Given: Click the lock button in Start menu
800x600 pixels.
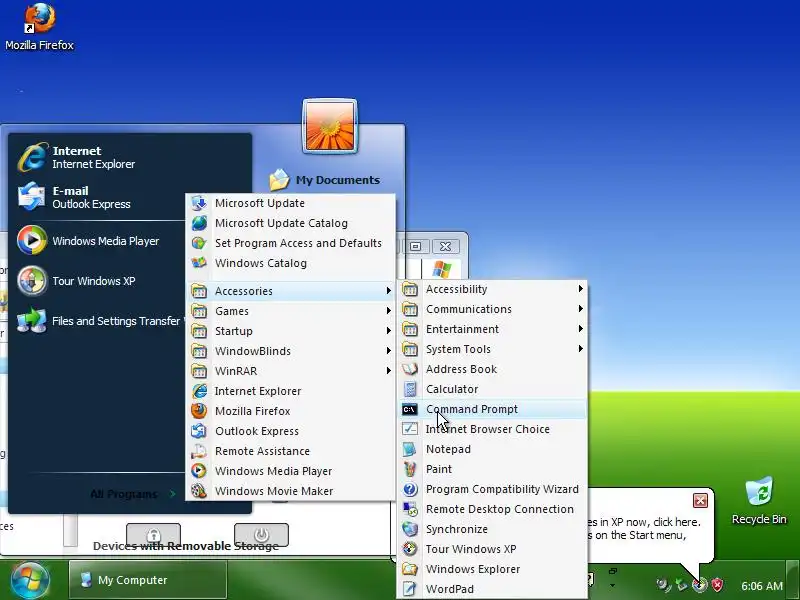Looking at the screenshot, I should [x=153, y=535].
